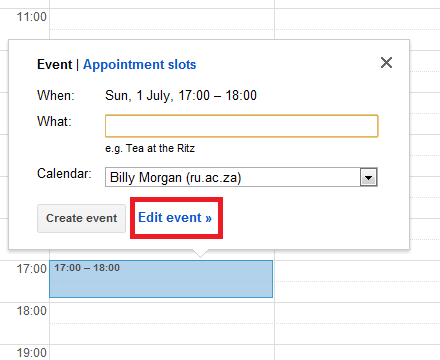Click the 19:00 slot in the event's column
Image resolution: width=440 pixels, height=360 pixels.
pyautogui.click(x=162, y=353)
